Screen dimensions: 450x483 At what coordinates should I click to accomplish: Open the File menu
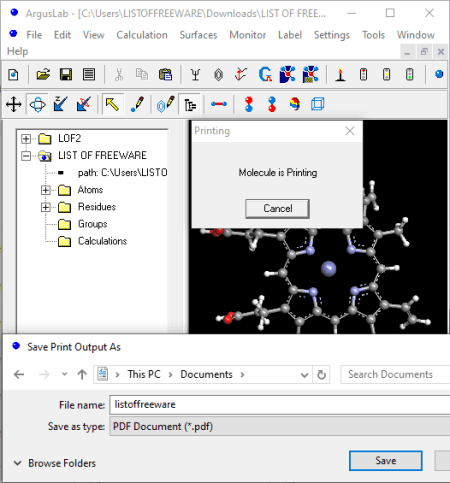click(x=34, y=35)
